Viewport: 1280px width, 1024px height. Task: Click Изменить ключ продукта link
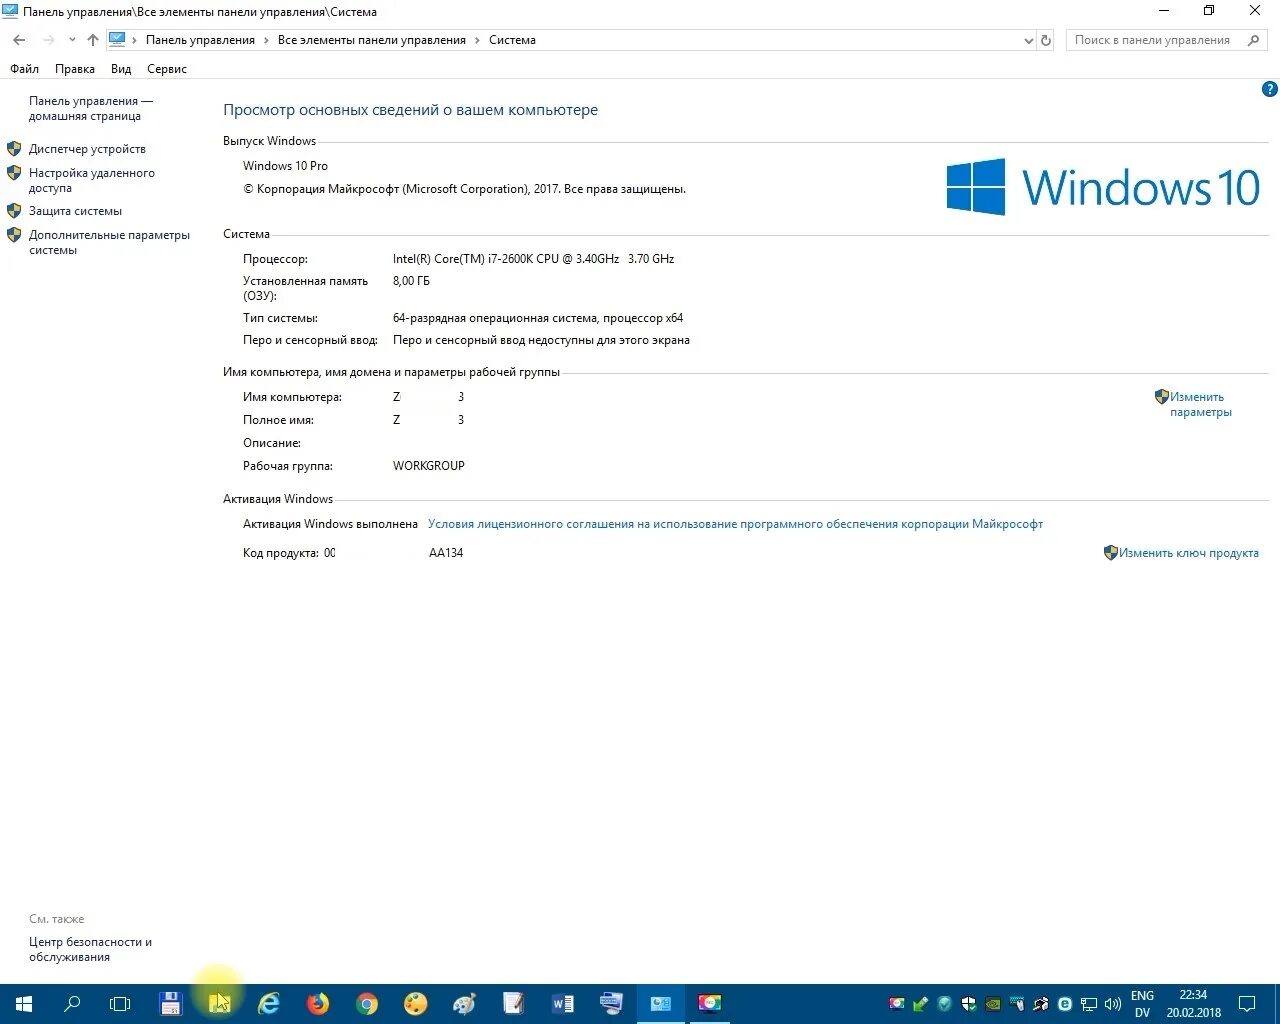click(1188, 553)
